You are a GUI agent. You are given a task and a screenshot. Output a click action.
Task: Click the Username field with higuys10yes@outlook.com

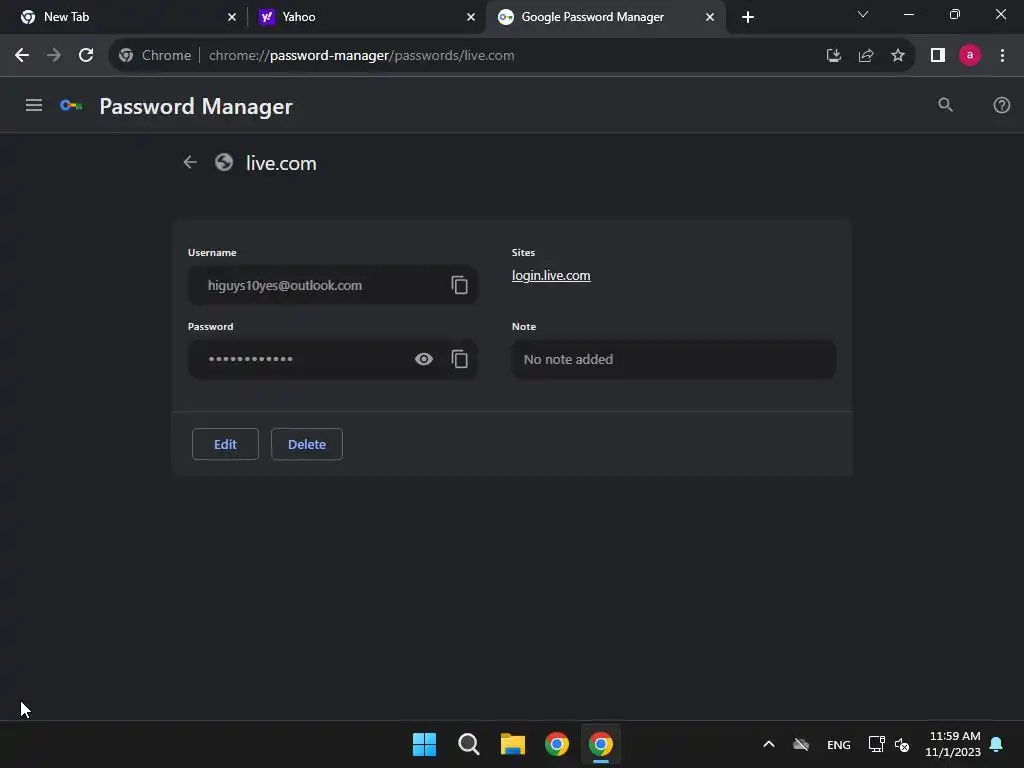(x=332, y=285)
